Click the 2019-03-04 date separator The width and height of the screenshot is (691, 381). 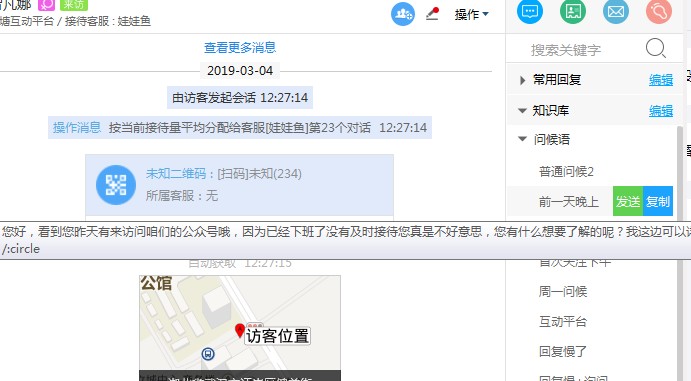tap(240, 70)
